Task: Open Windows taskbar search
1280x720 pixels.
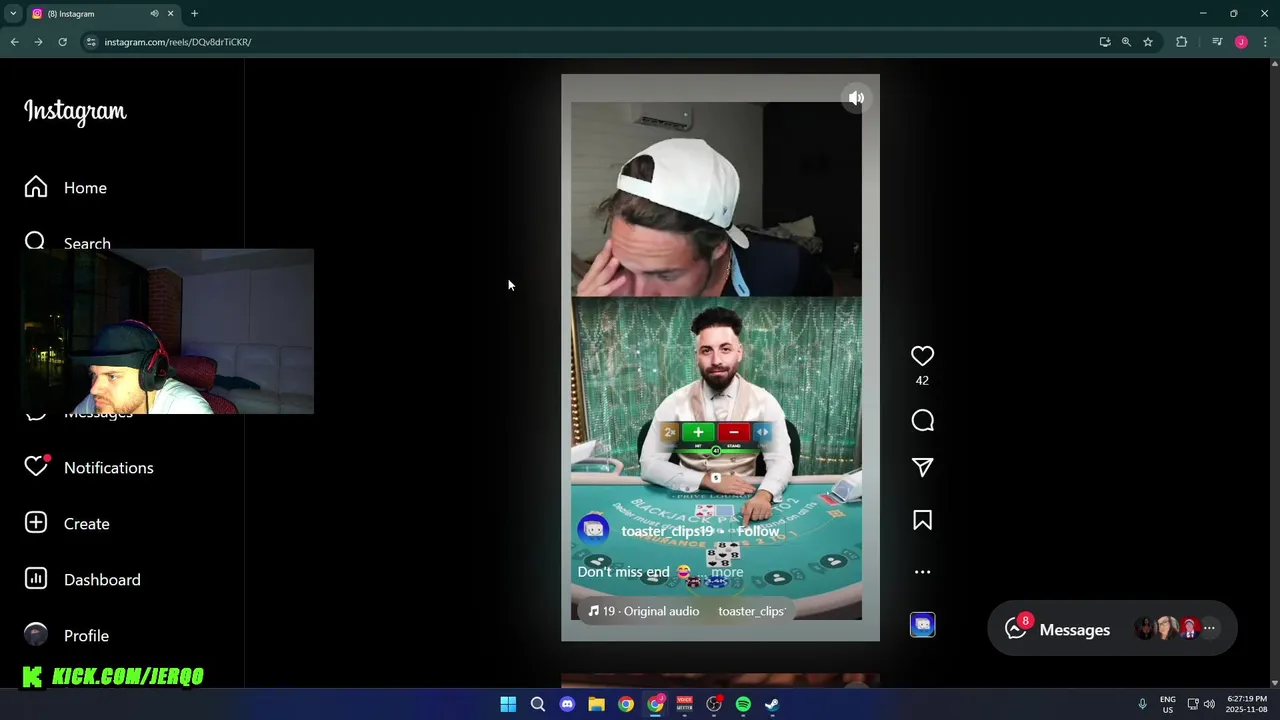Action: point(538,704)
